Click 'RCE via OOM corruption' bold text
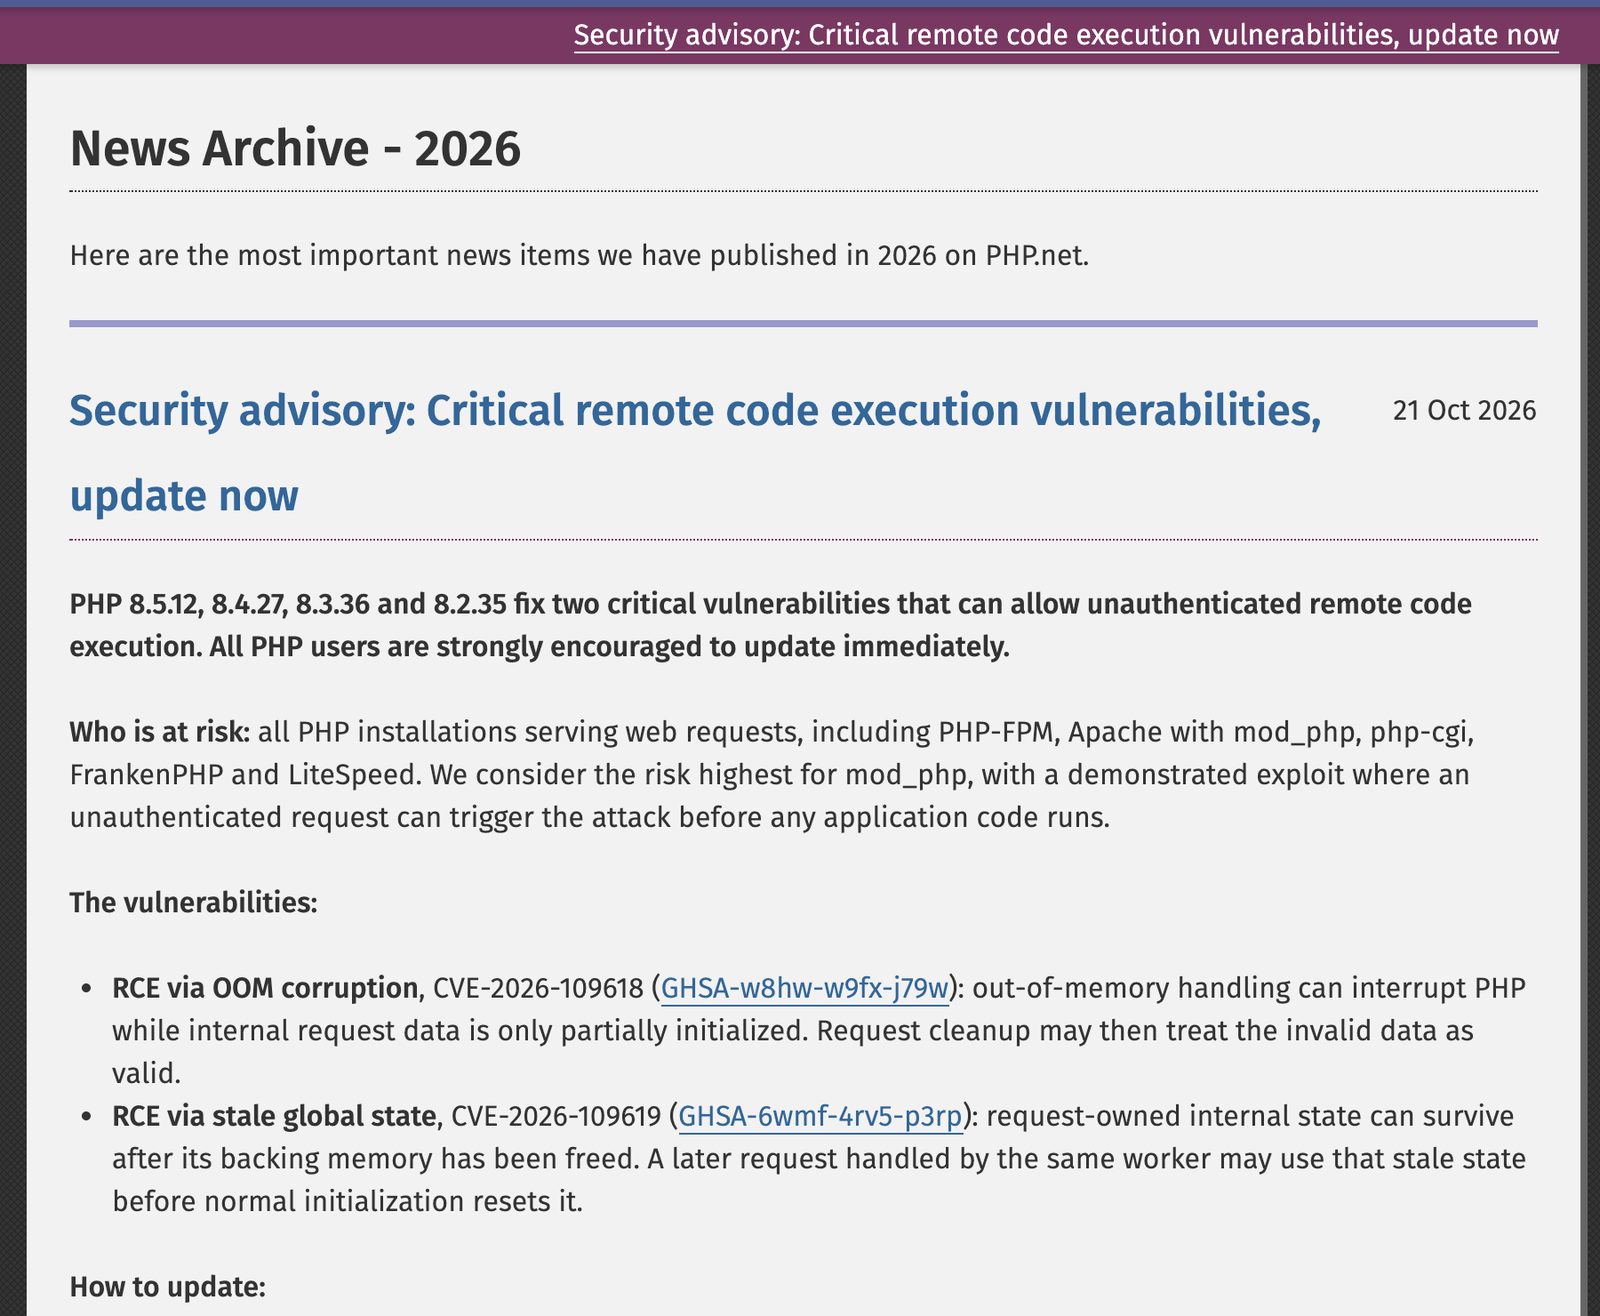This screenshot has height=1316, width=1600. click(x=265, y=988)
